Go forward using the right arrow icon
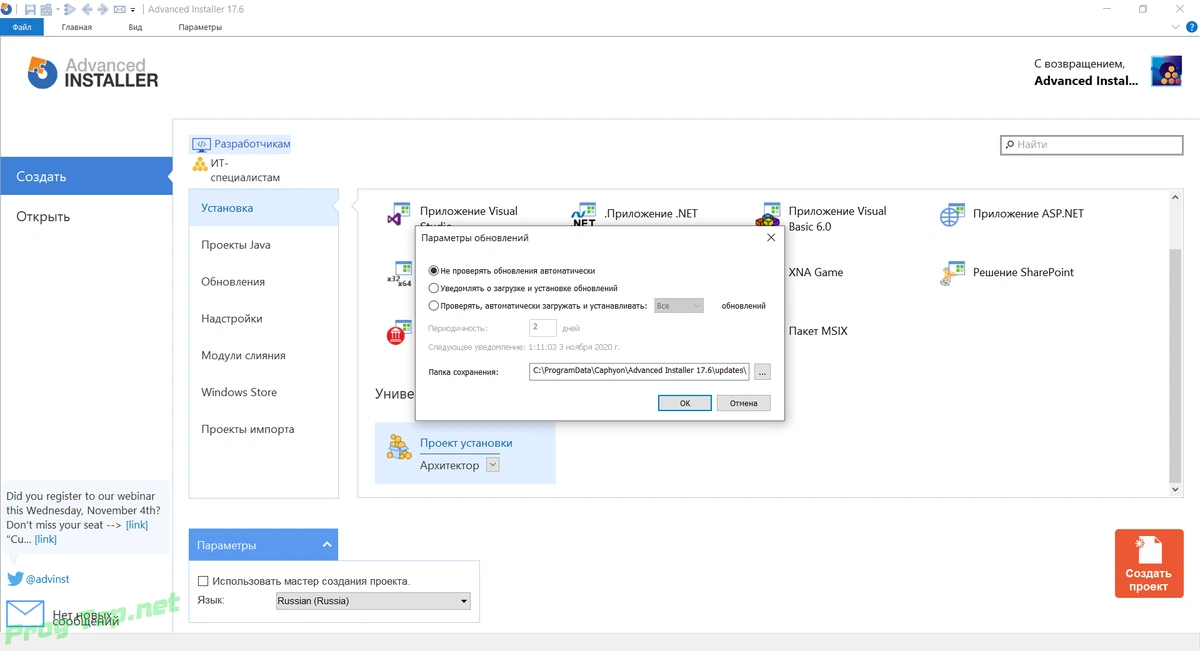 [x=103, y=9]
